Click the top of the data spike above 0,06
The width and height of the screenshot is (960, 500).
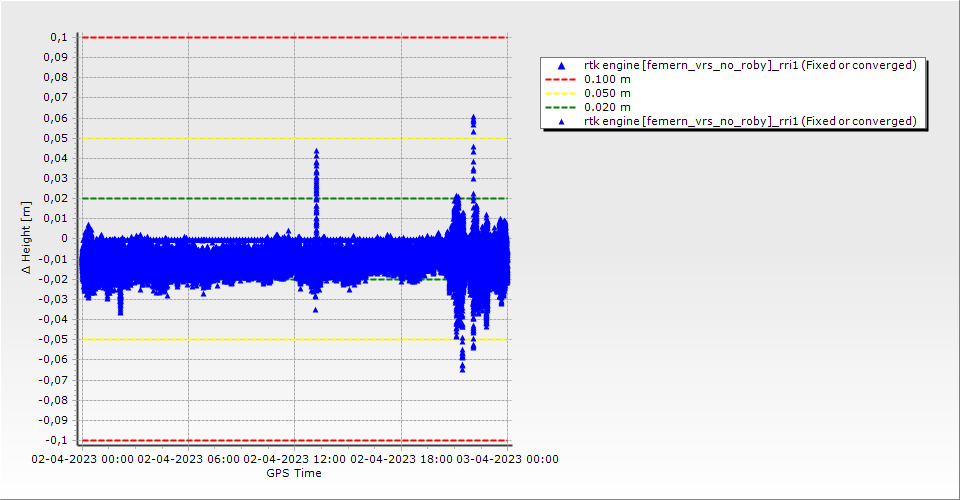(x=473, y=117)
